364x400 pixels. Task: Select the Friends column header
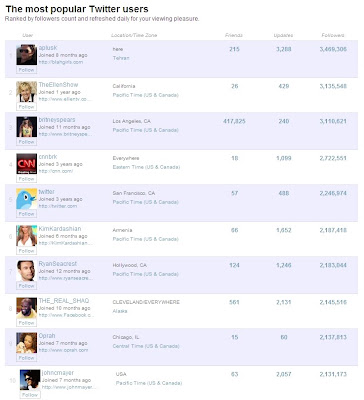(234, 35)
